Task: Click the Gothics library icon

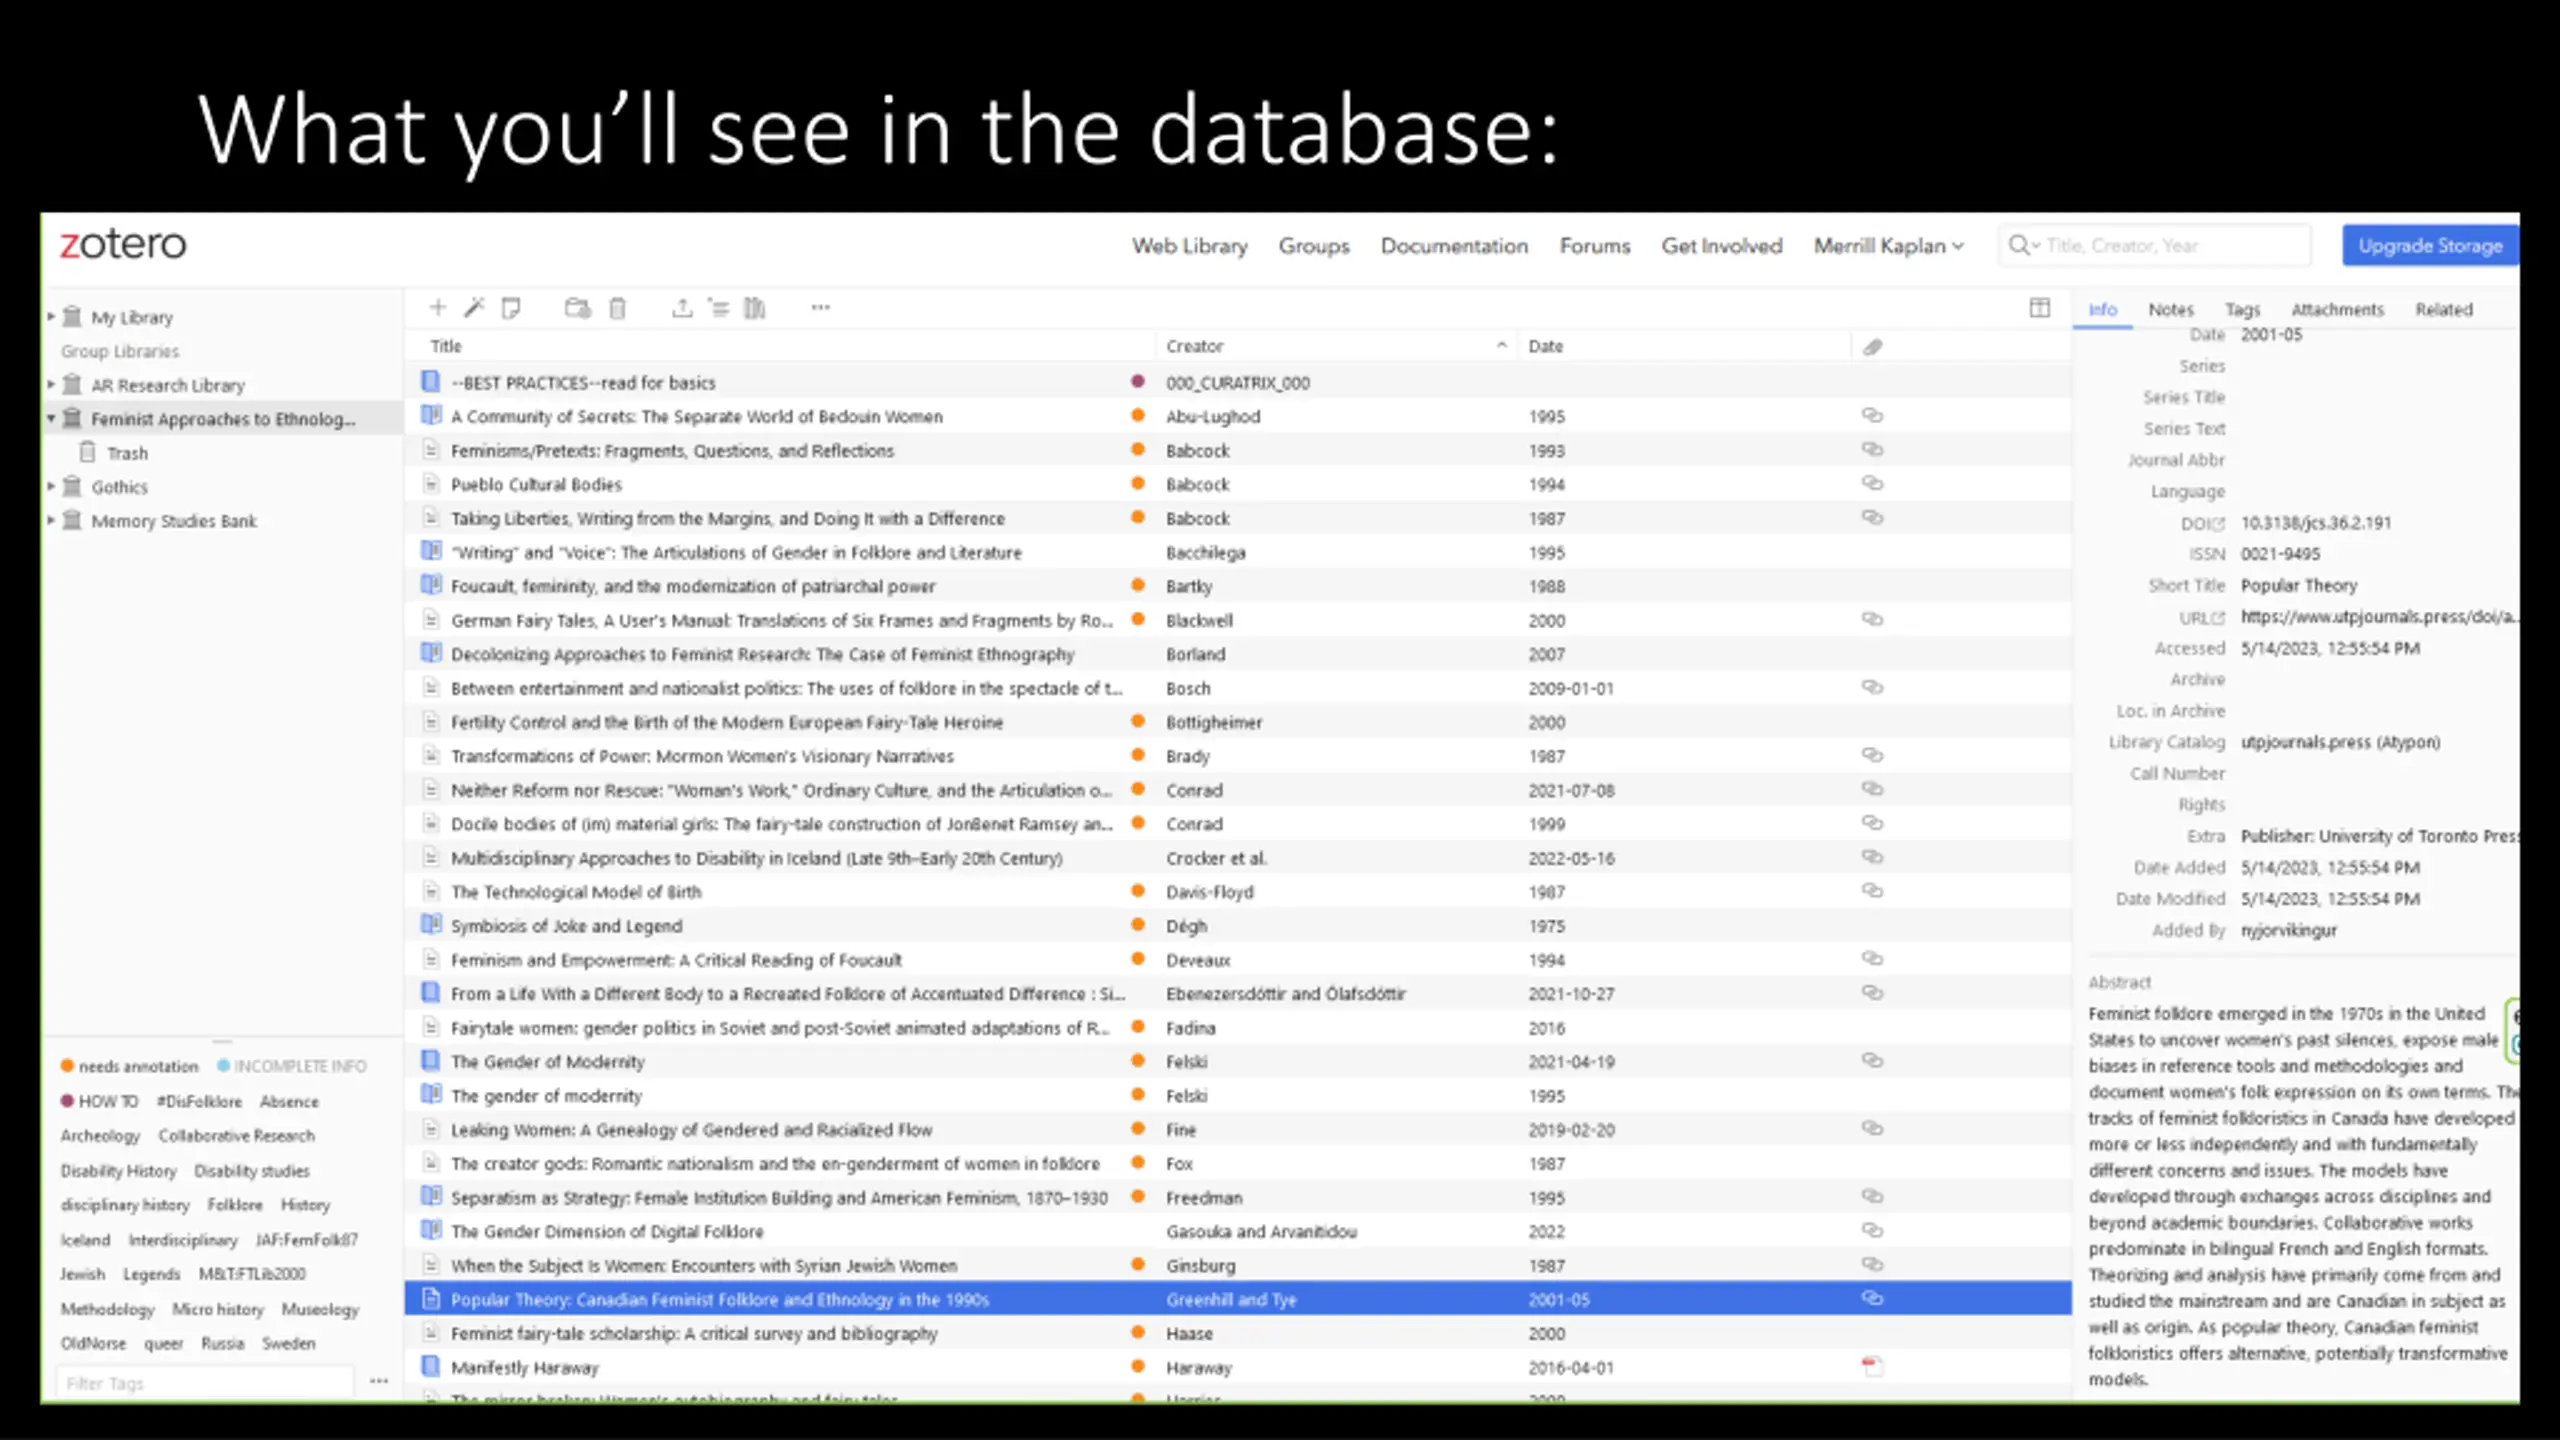Action: (72, 486)
